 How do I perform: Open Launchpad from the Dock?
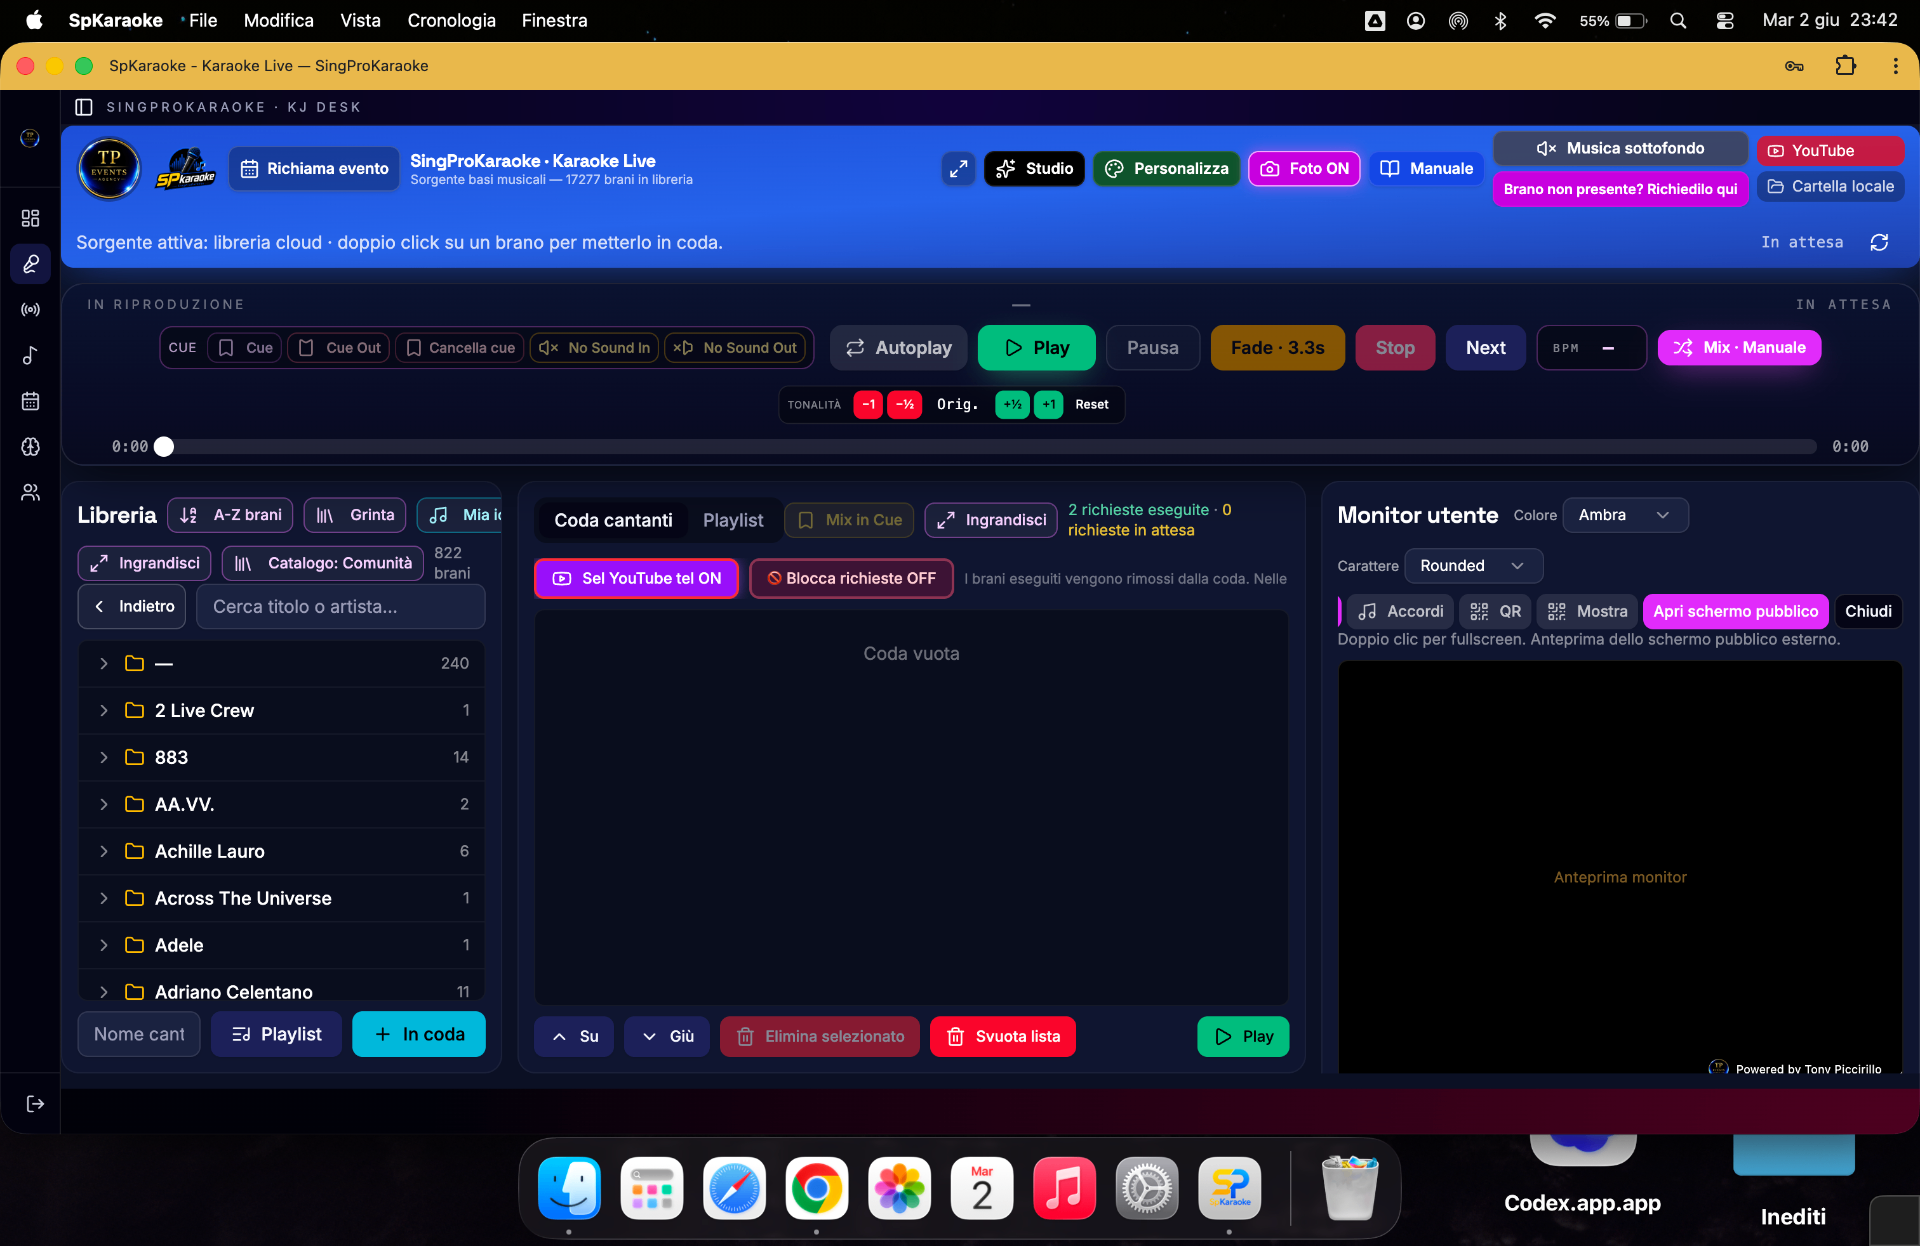tap(652, 1189)
